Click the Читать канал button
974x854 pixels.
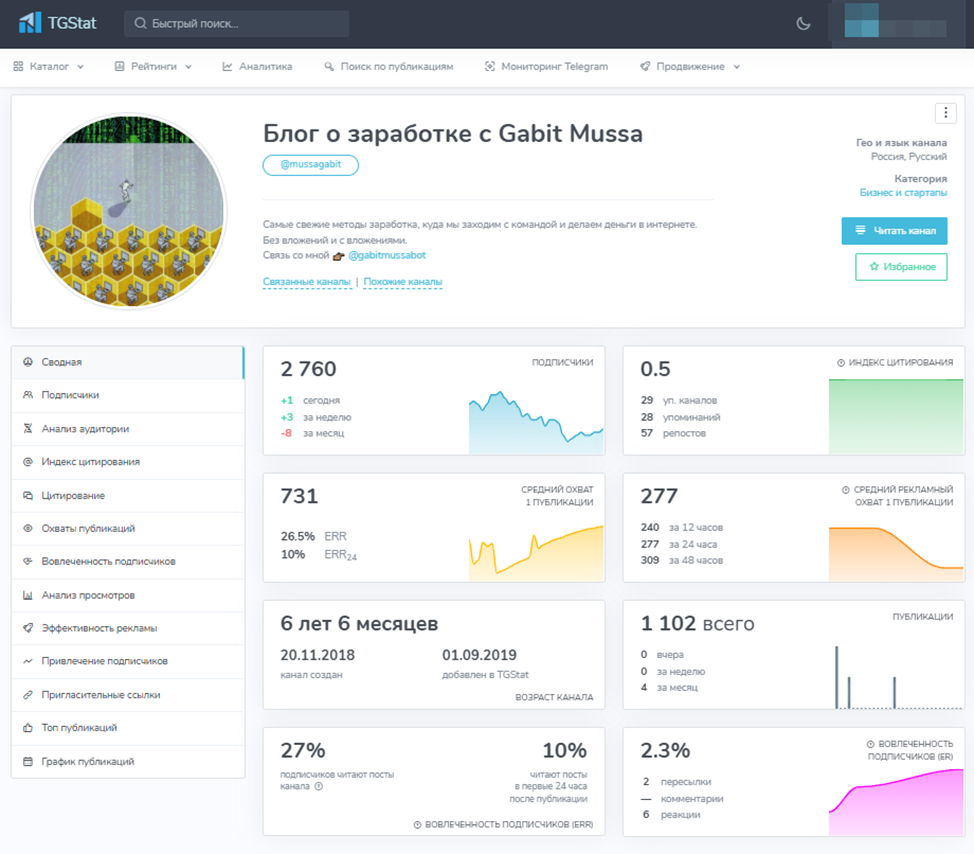[894, 230]
